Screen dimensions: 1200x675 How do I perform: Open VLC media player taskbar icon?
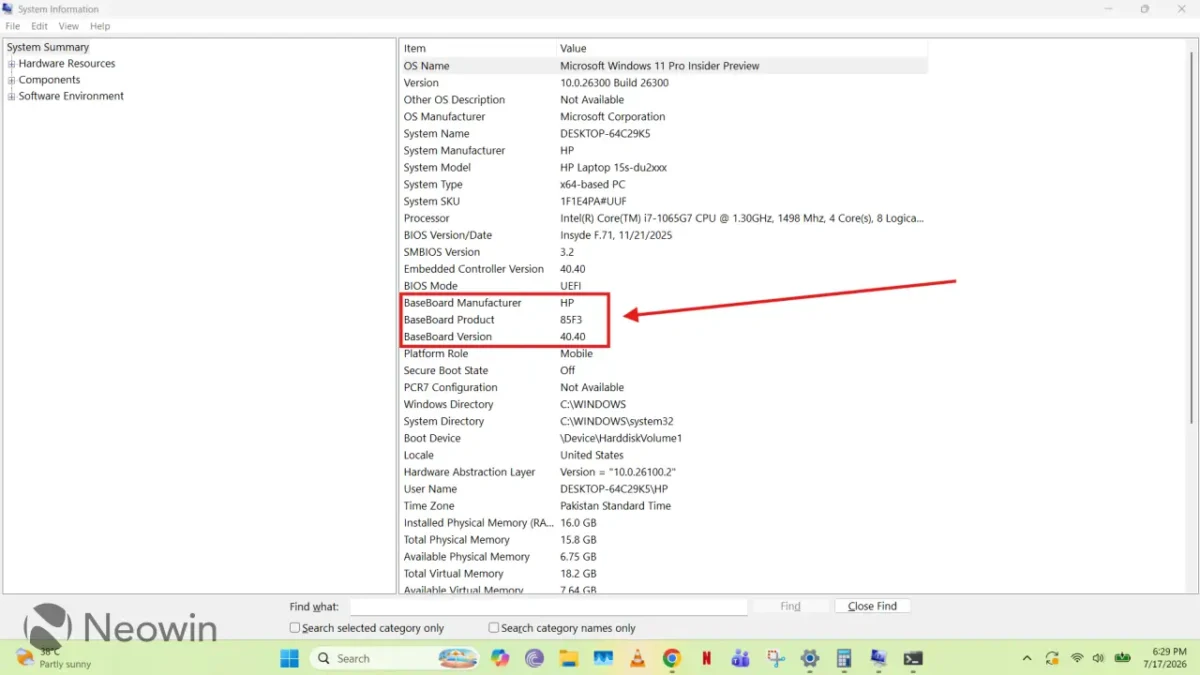[x=637, y=658]
